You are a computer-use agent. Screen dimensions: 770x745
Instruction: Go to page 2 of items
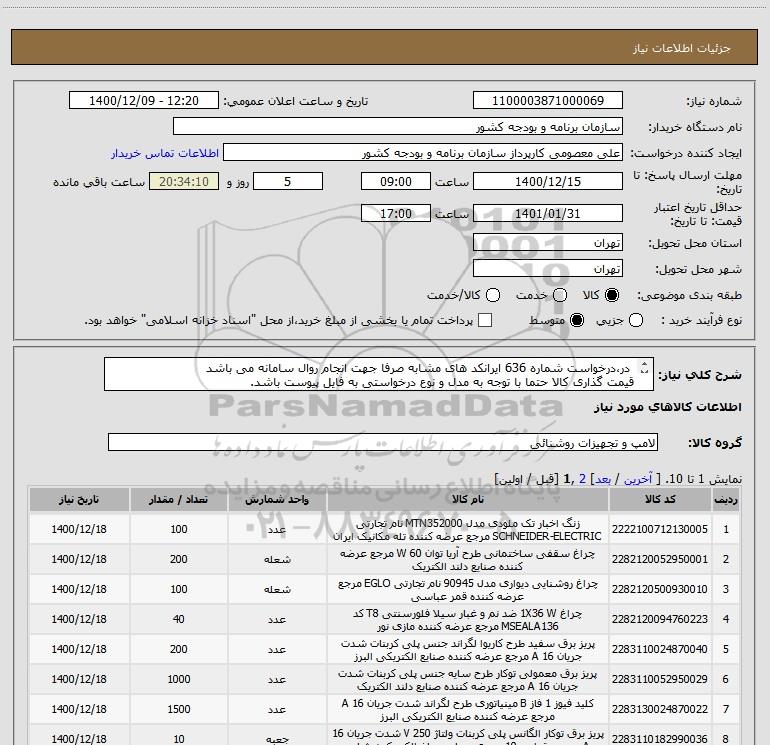point(582,479)
